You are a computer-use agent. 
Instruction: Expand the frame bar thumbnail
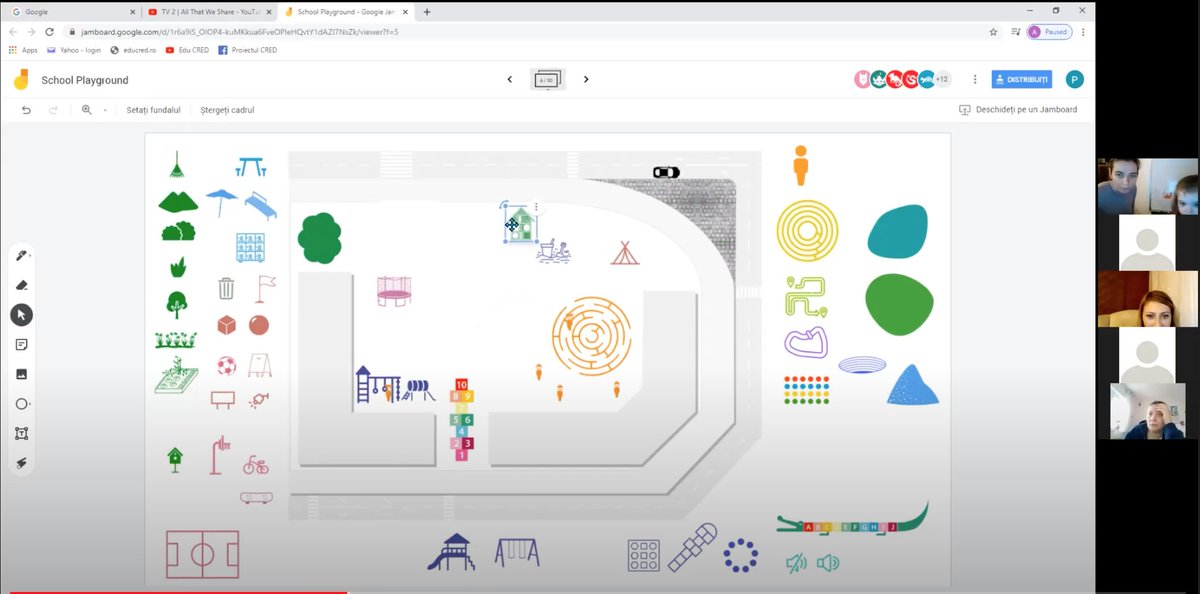coord(548,79)
